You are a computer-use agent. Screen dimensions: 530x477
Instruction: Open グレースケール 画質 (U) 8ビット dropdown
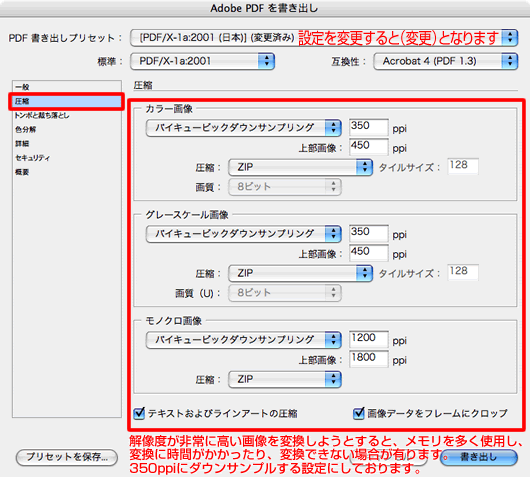(285, 293)
